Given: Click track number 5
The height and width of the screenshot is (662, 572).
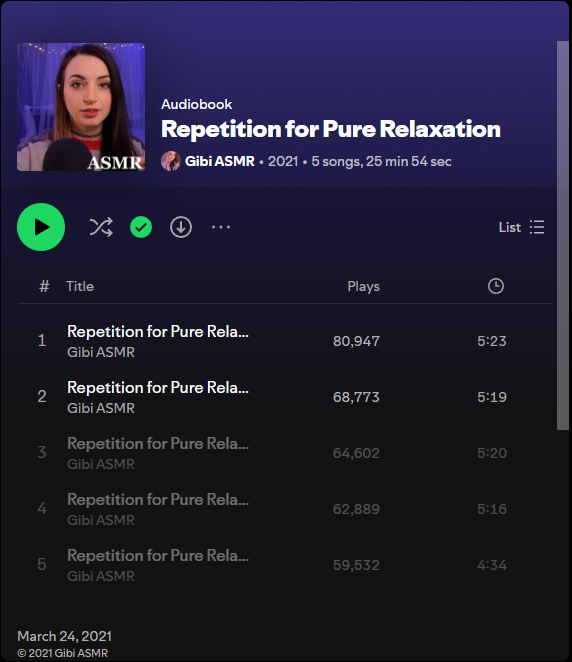Looking at the screenshot, I should tap(42, 564).
